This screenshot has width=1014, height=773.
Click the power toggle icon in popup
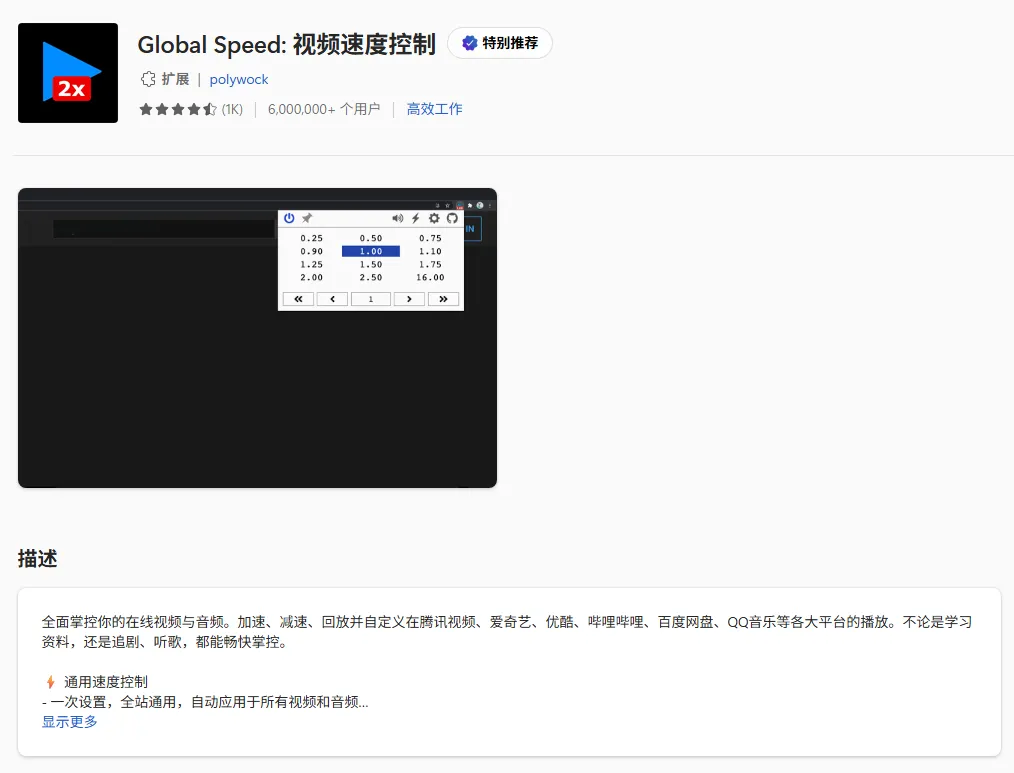289,218
